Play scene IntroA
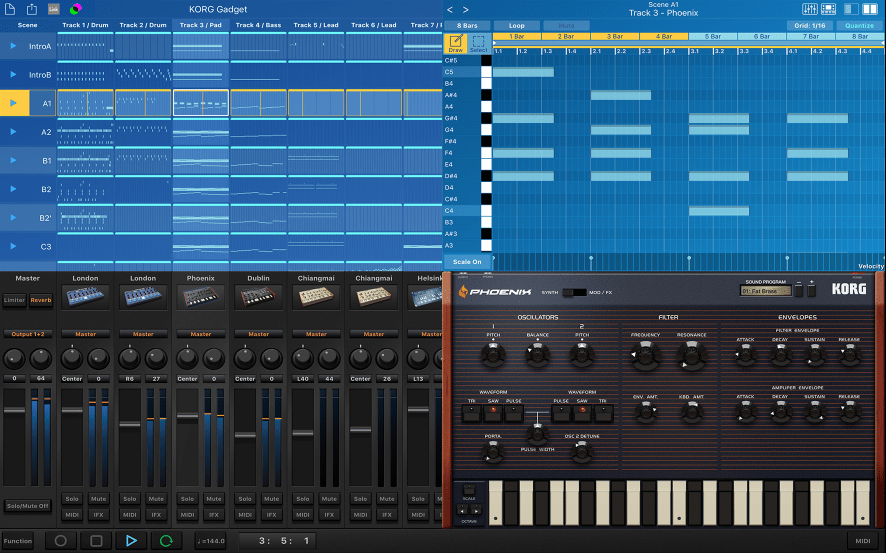This screenshot has width=886, height=553. coord(13,46)
